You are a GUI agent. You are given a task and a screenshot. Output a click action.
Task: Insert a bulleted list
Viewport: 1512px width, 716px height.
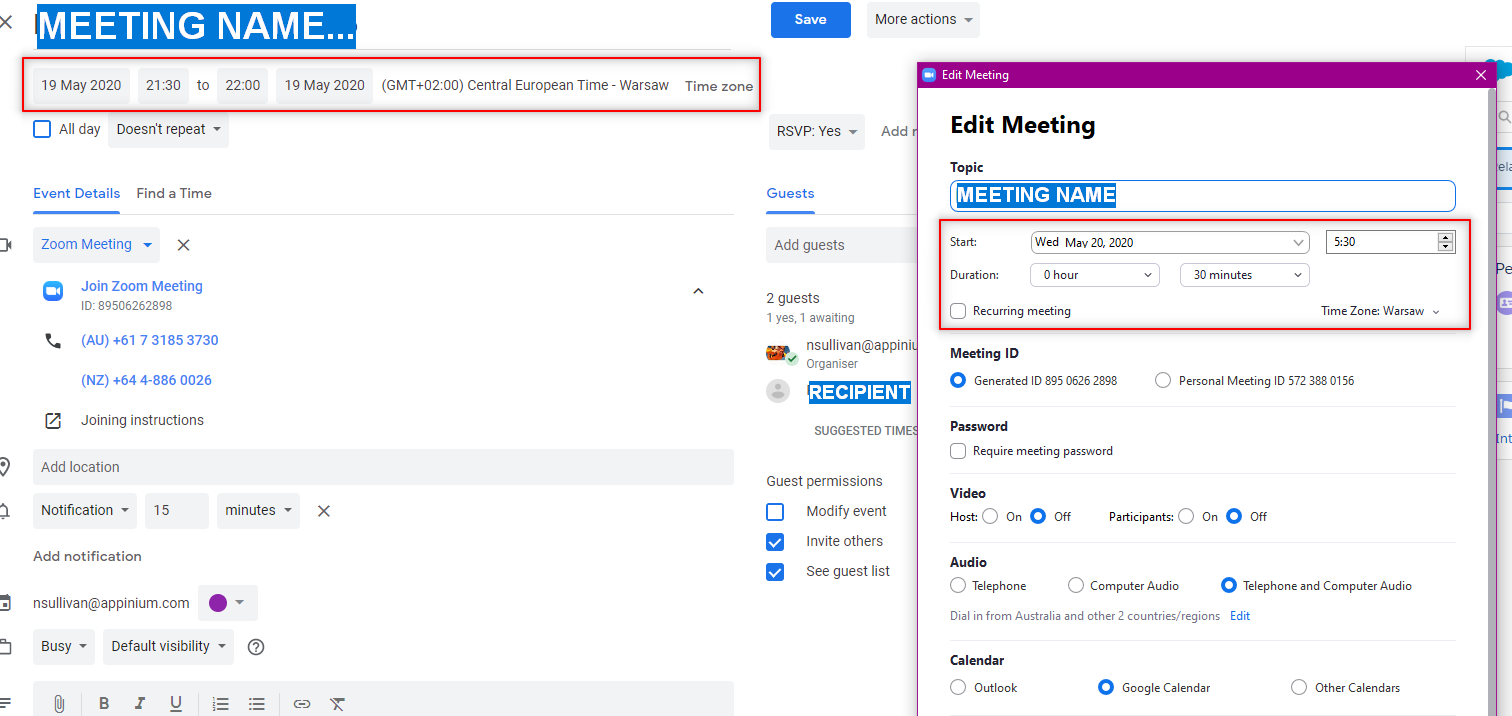[x=256, y=703]
